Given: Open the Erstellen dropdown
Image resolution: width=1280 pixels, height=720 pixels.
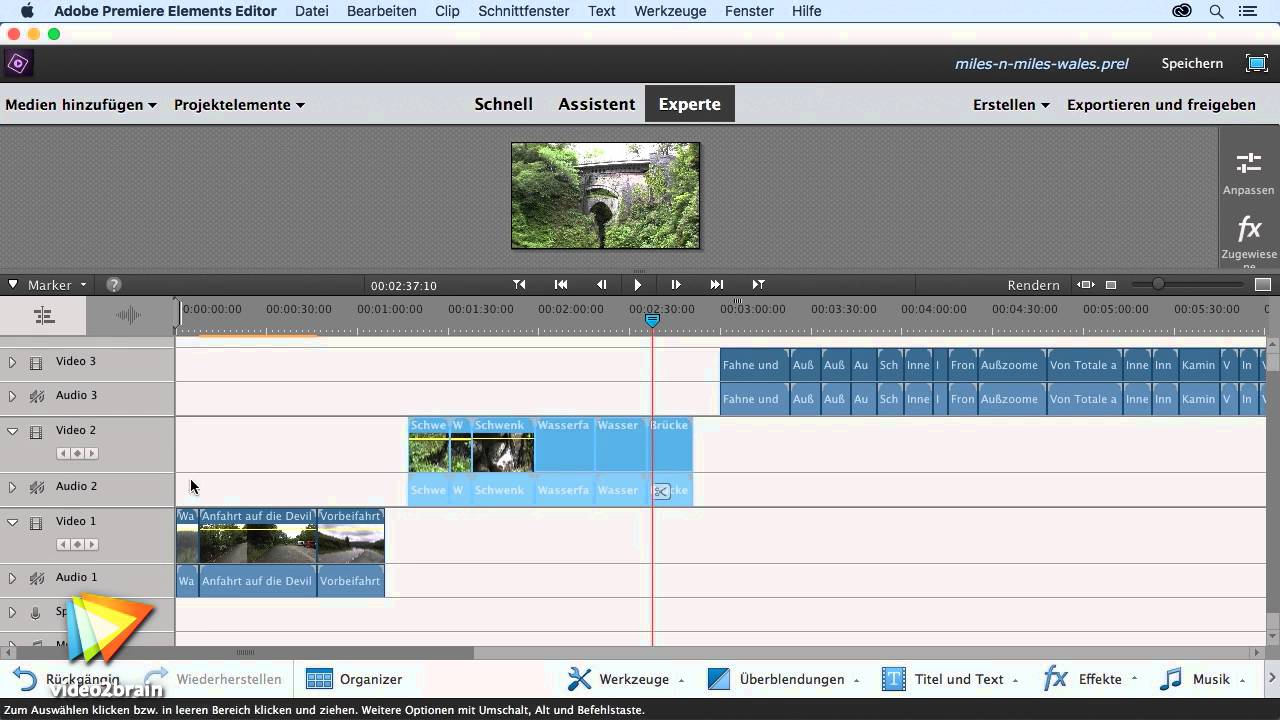Looking at the screenshot, I should tap(1011, 104).
